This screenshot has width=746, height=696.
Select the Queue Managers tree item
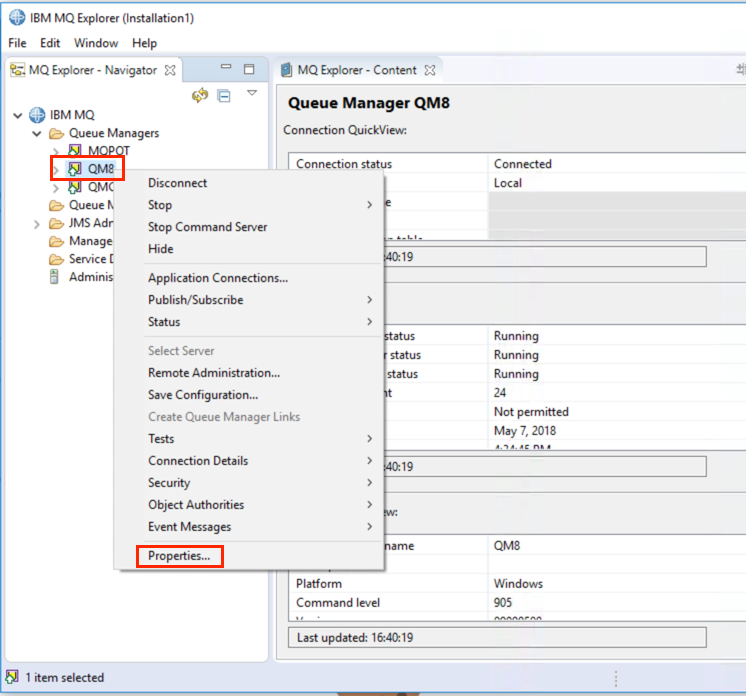(x=114, y=133)
